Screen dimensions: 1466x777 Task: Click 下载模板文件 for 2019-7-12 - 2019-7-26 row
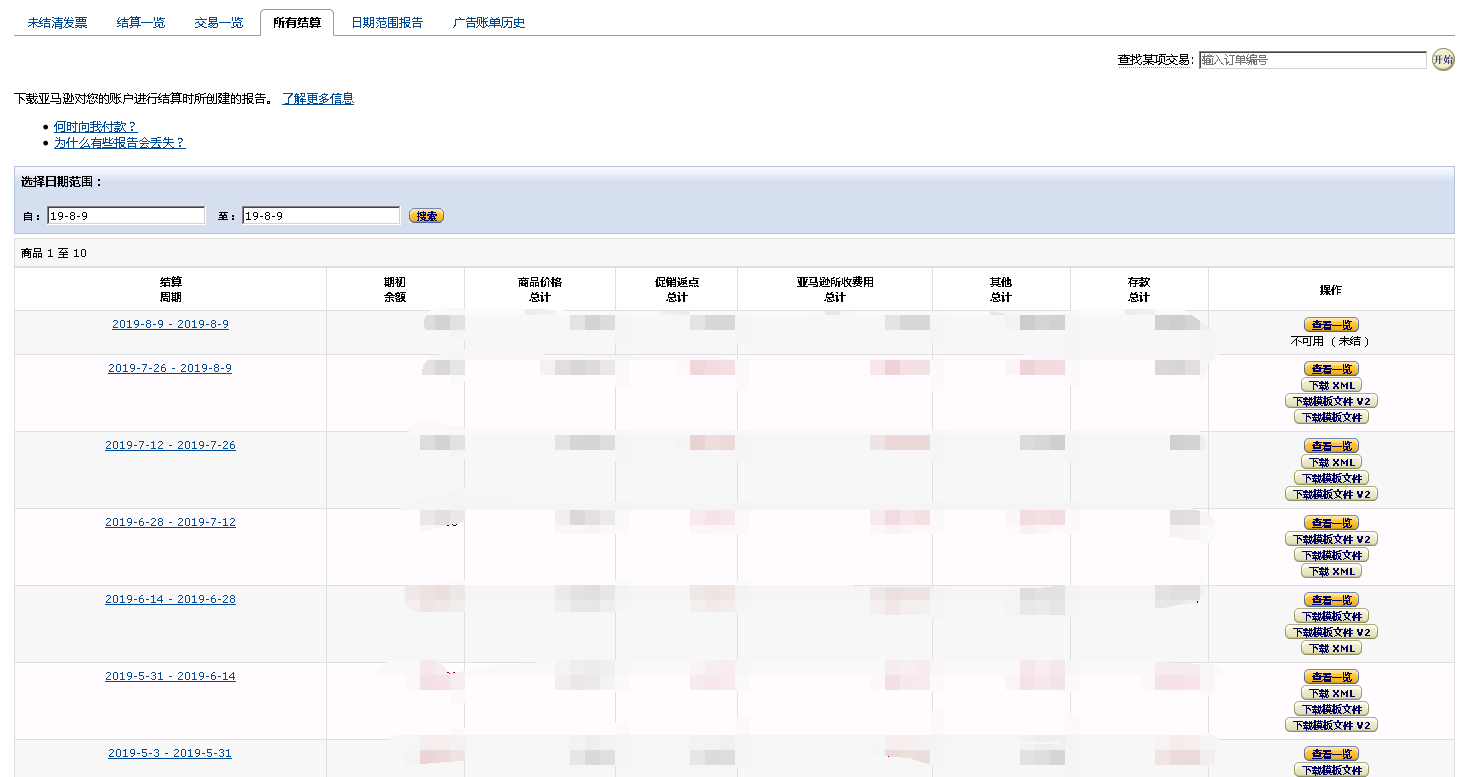[1331, 478]
